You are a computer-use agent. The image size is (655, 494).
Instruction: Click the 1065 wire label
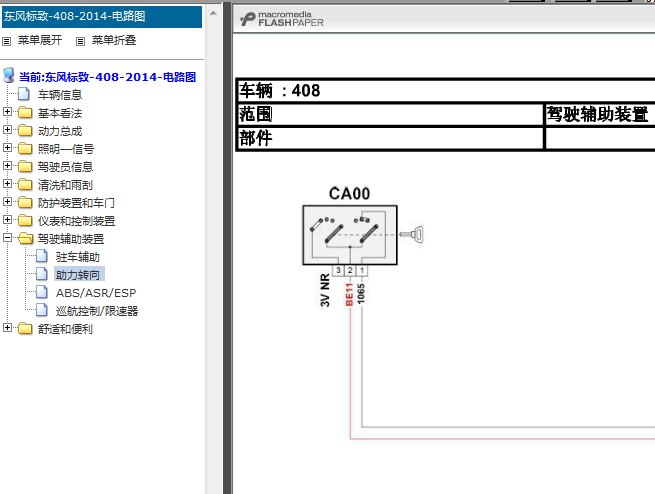click(361, 294)
